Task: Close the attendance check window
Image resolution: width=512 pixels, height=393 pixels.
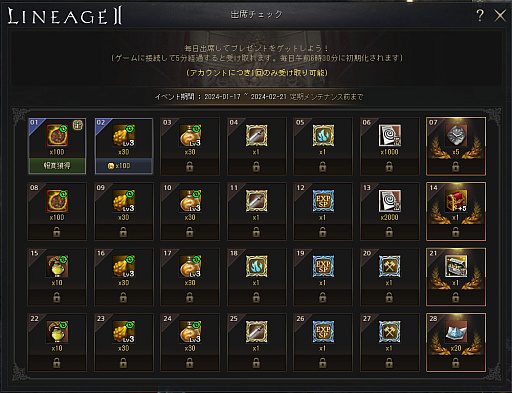Action: 500,16
